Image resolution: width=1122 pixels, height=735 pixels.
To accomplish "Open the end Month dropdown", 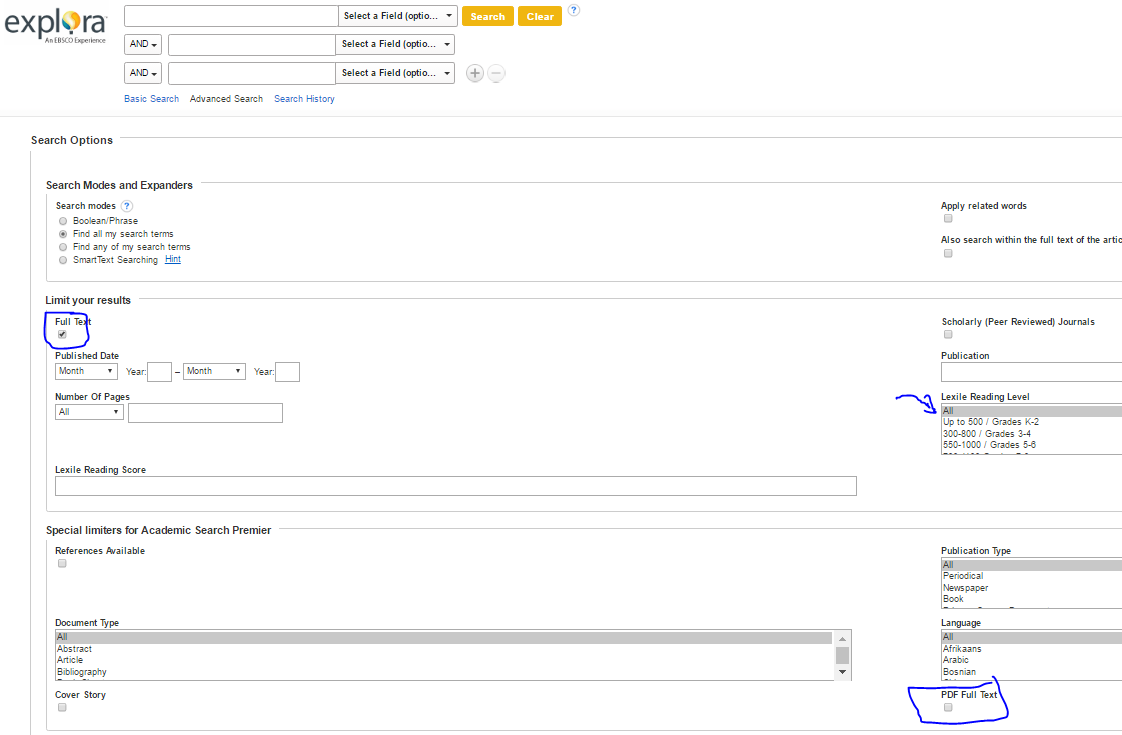I will [x=214, y=371].
